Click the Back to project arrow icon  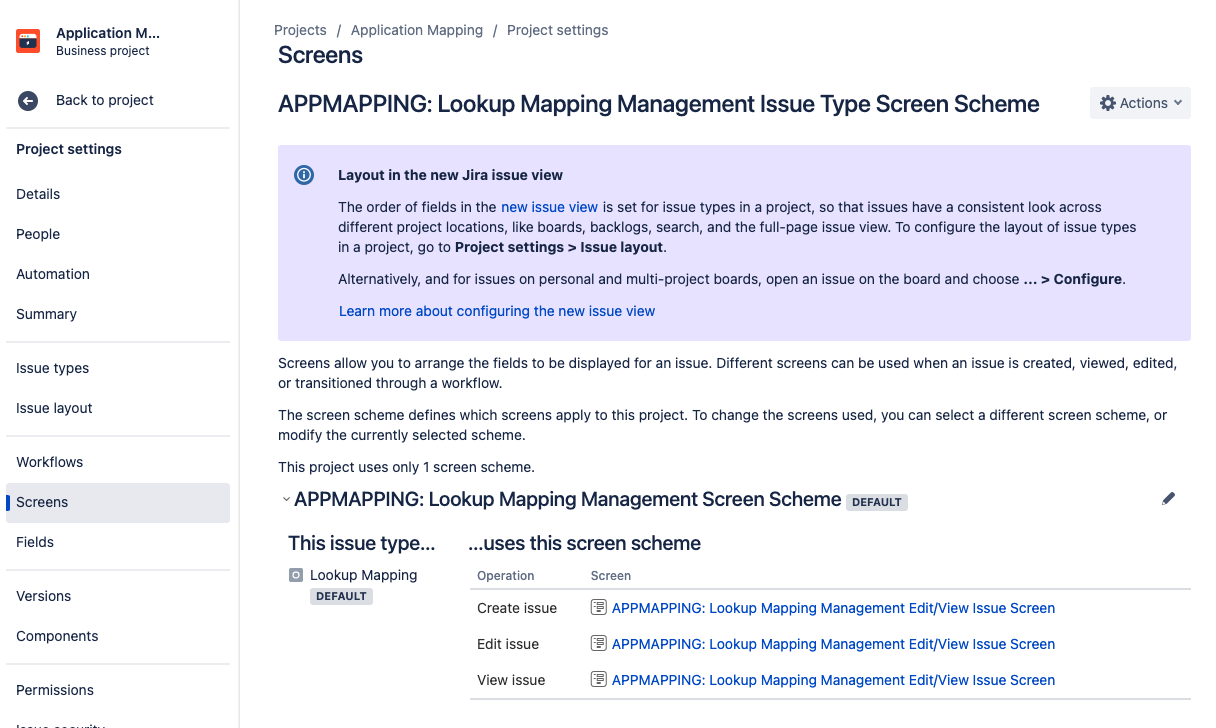27,100
